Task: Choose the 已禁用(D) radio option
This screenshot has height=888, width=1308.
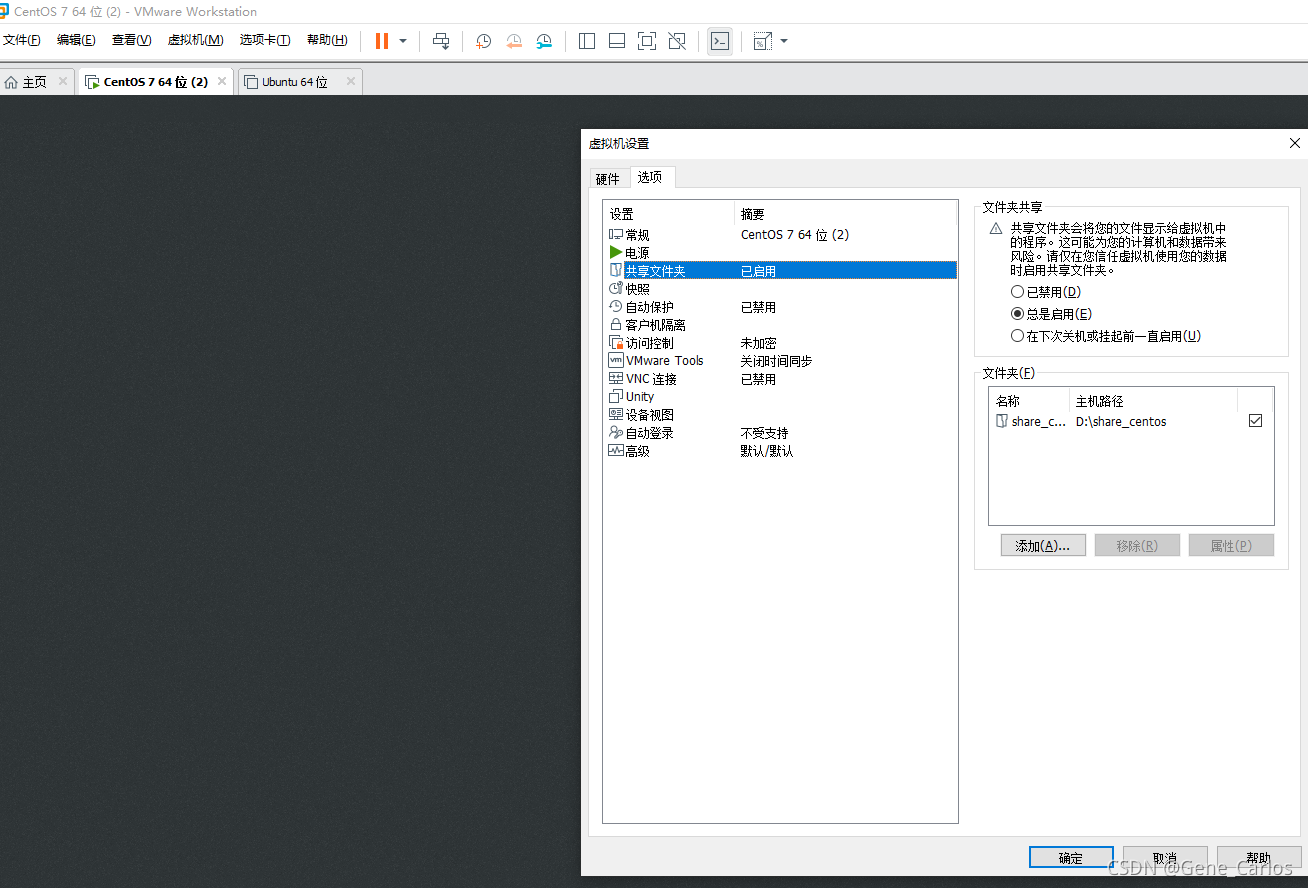Action: point(1046,292)
